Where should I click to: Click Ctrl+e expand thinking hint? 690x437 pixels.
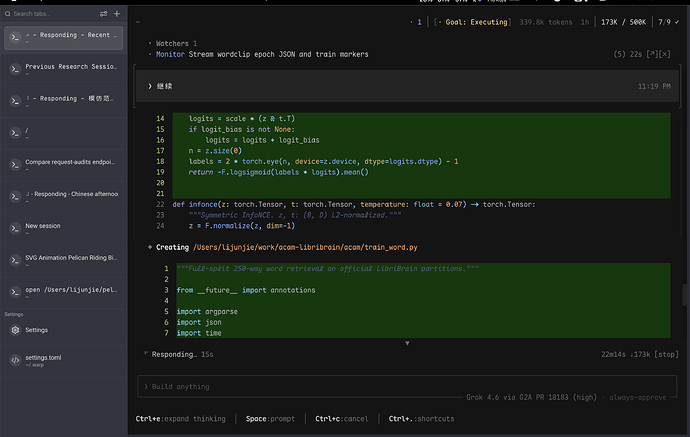(x=180, y=419)
